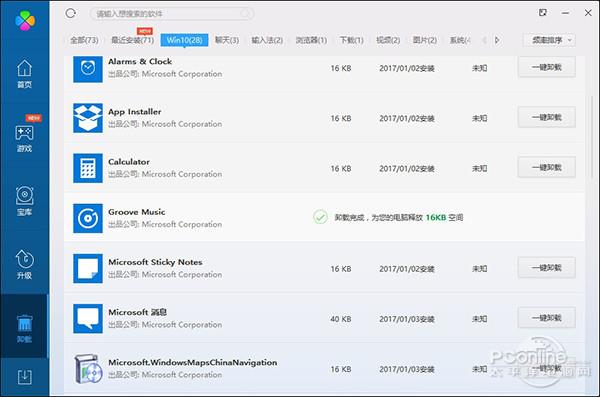The width and height of the screenshot is (600, 397).
Task: Click the Calculator name text
Action: click(129, 162)
